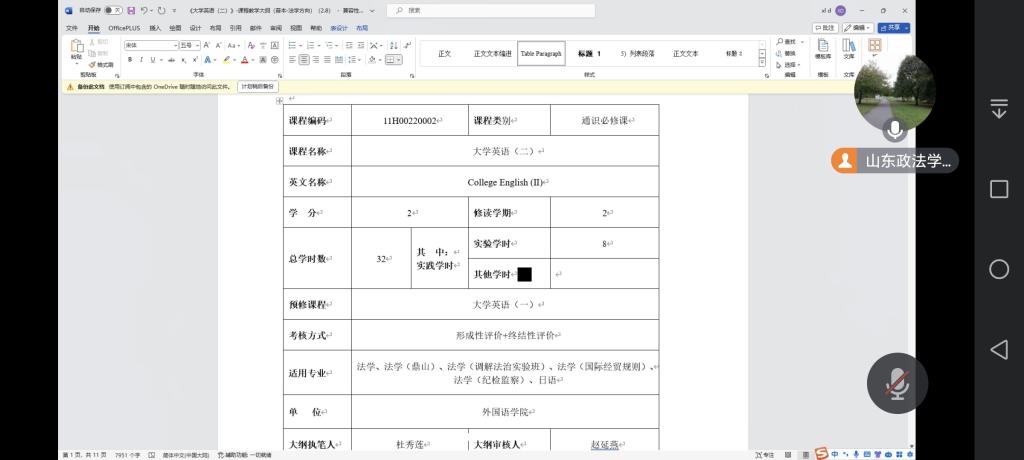The image size is (1024, 460).
Task: Toggle Italic formatting
Action: (140, 60)
